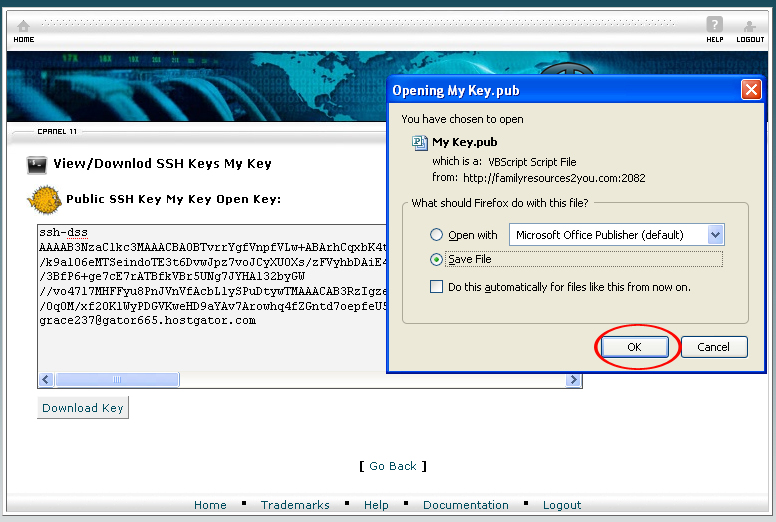Image resolution: width=776 pixels, height=522 pixels.
Task: Open the footer Trademarks link
Action: point(295,505)
